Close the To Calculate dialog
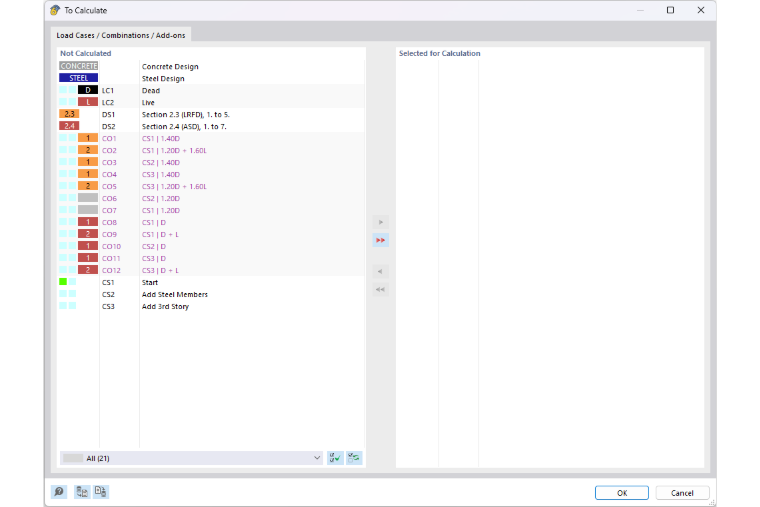Viewport: 760px width, 507px height. (x=701, y=10)
